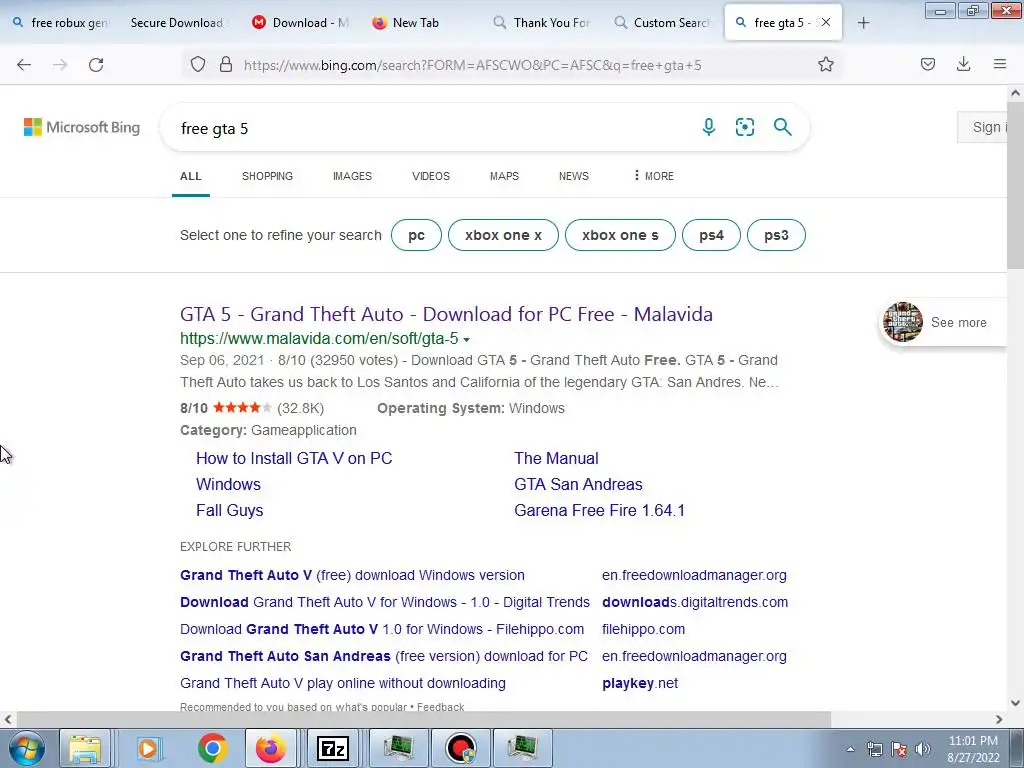Open GTA 5 Malavida result title
This screenshot has height=768, width=1024.
pos(446,314)
